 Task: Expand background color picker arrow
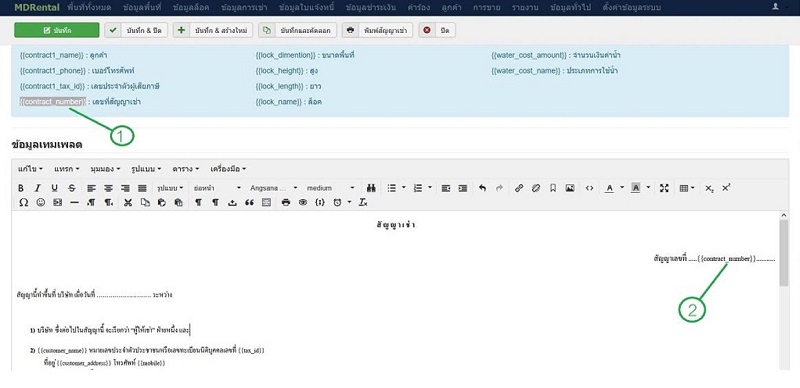648,188
